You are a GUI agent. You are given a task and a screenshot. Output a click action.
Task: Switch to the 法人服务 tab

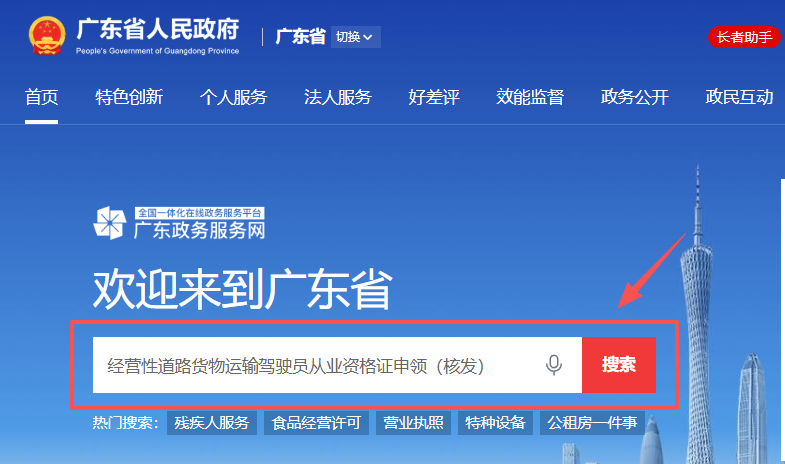[338, 97]
